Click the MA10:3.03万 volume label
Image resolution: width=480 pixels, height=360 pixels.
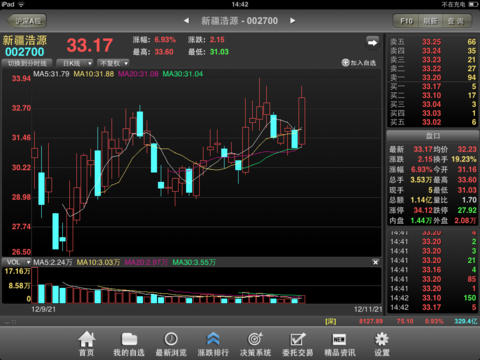tap(98, 262)
